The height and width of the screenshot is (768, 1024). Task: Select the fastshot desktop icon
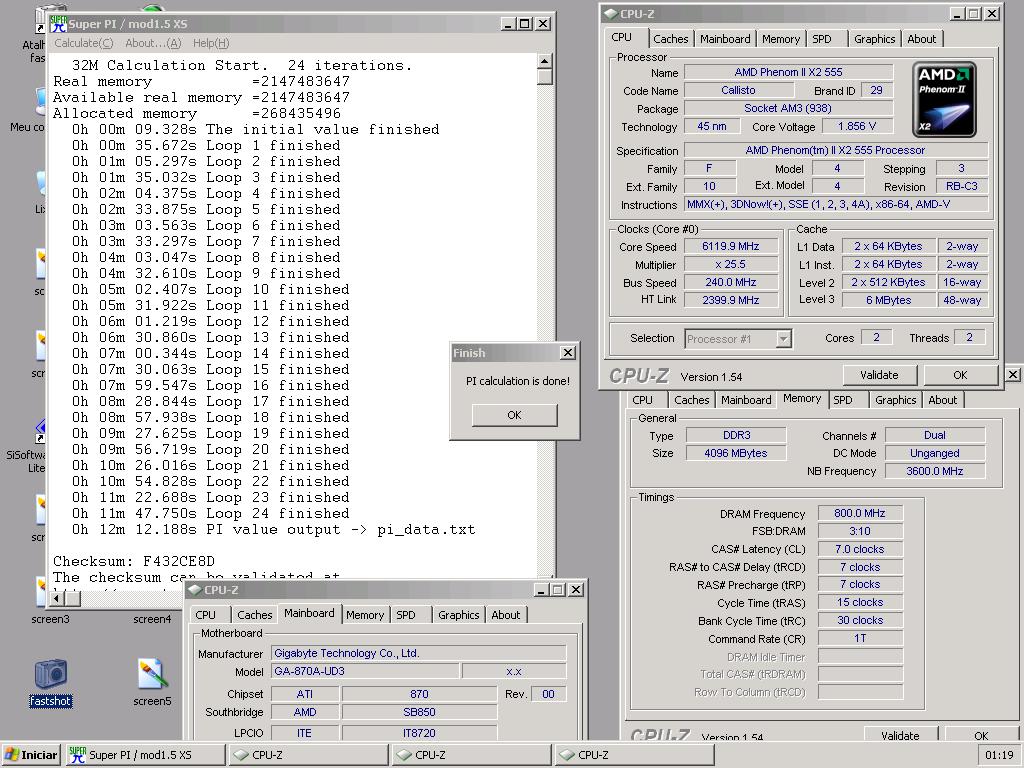pyautogui.click(x=50, y=683)
